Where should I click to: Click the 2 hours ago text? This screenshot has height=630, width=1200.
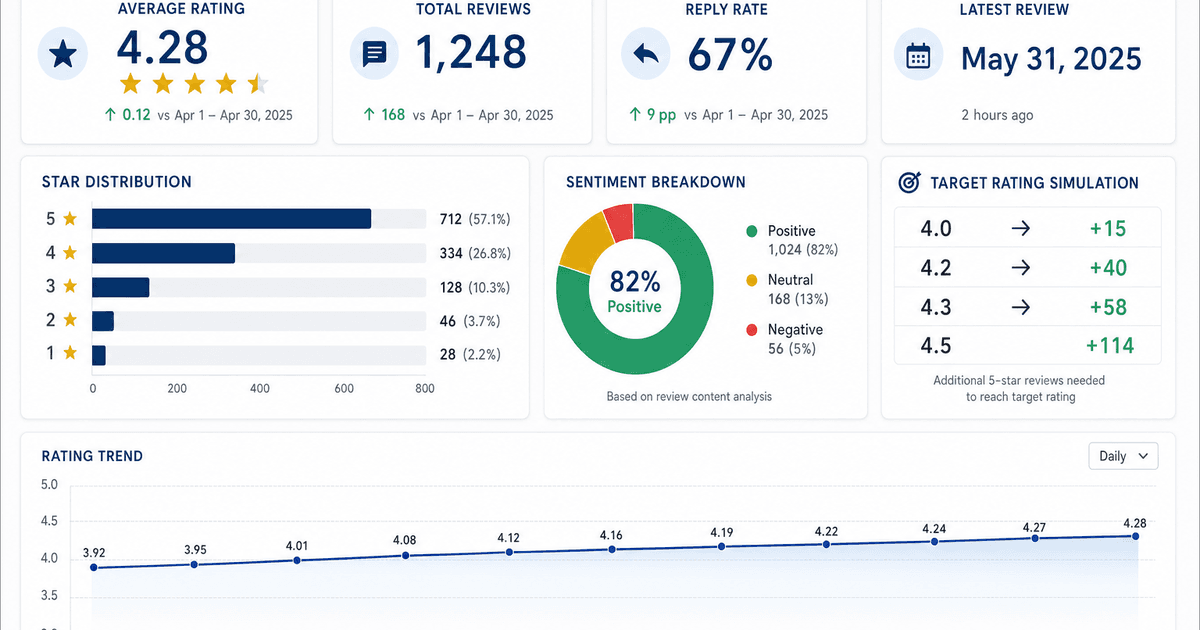pos(997,115)
